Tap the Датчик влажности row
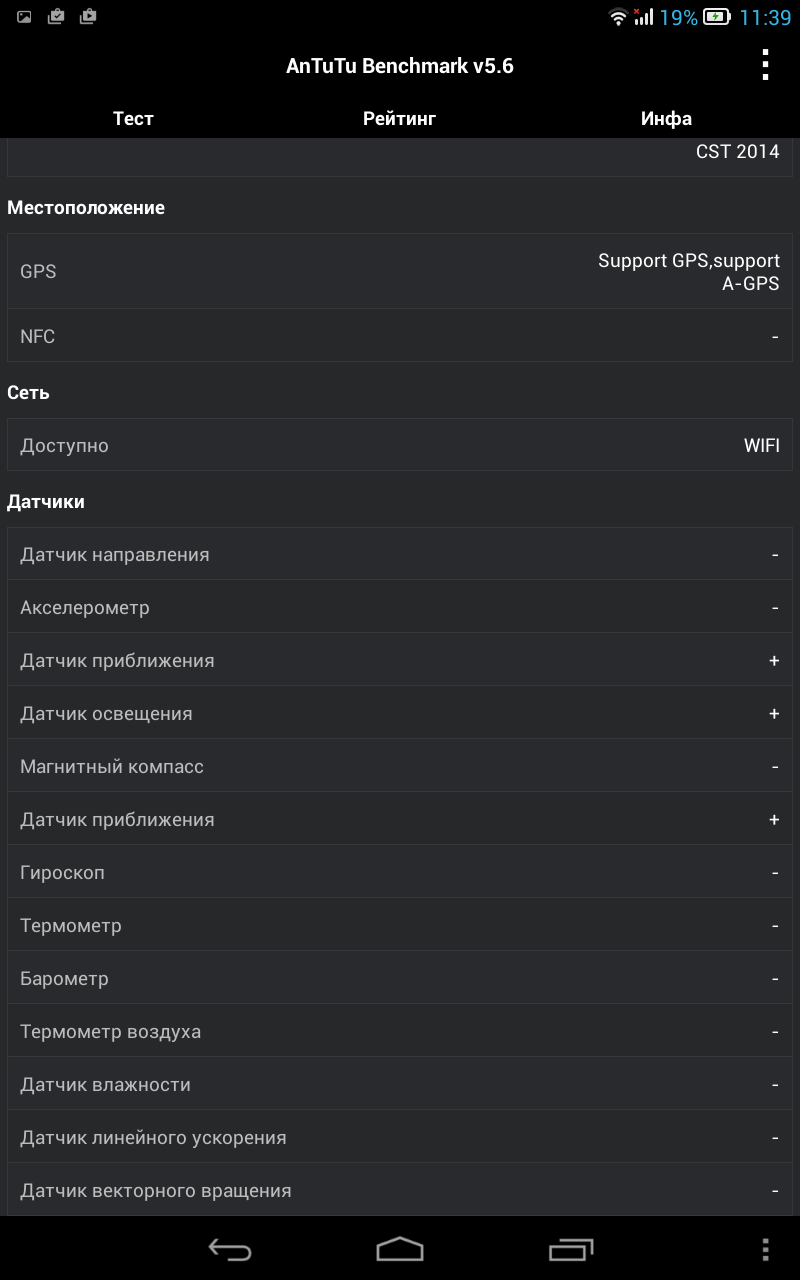The image size is (800, 1280). [400, 1084]
